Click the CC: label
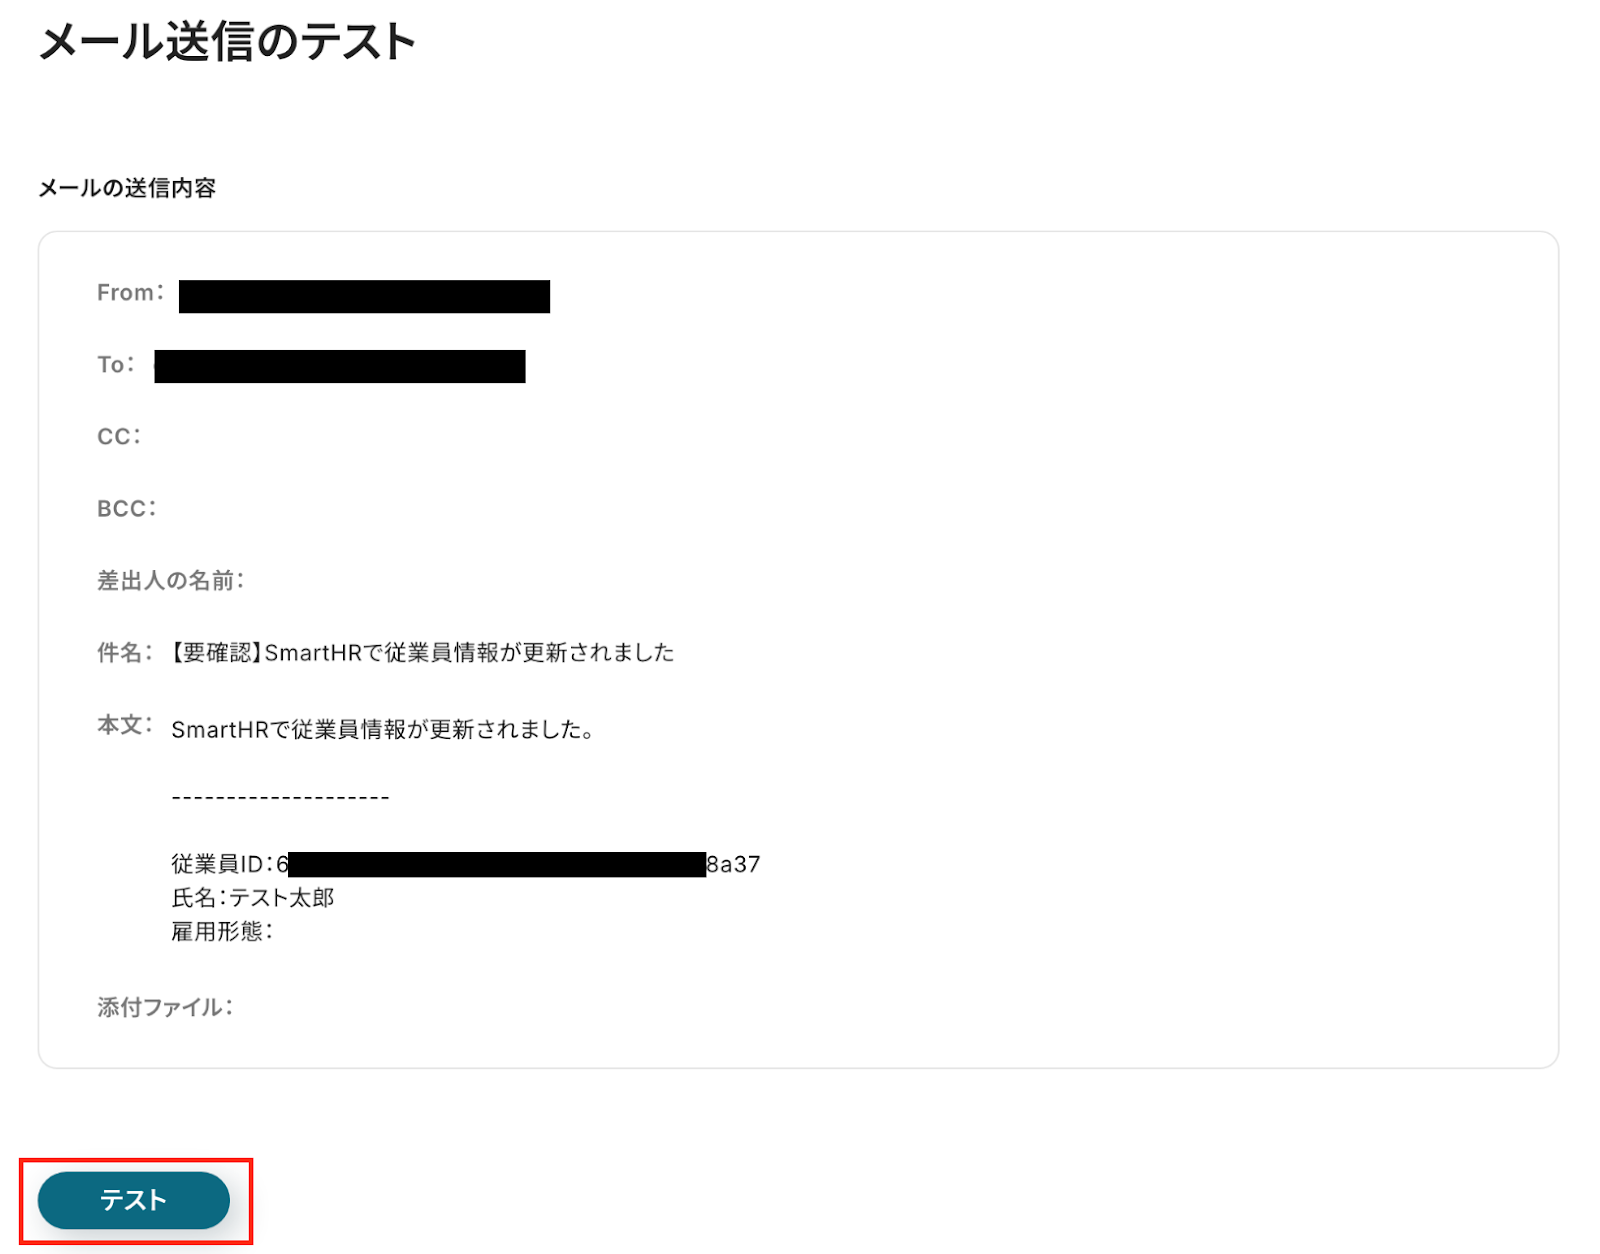1600x1254 pixels. (119, 437)
